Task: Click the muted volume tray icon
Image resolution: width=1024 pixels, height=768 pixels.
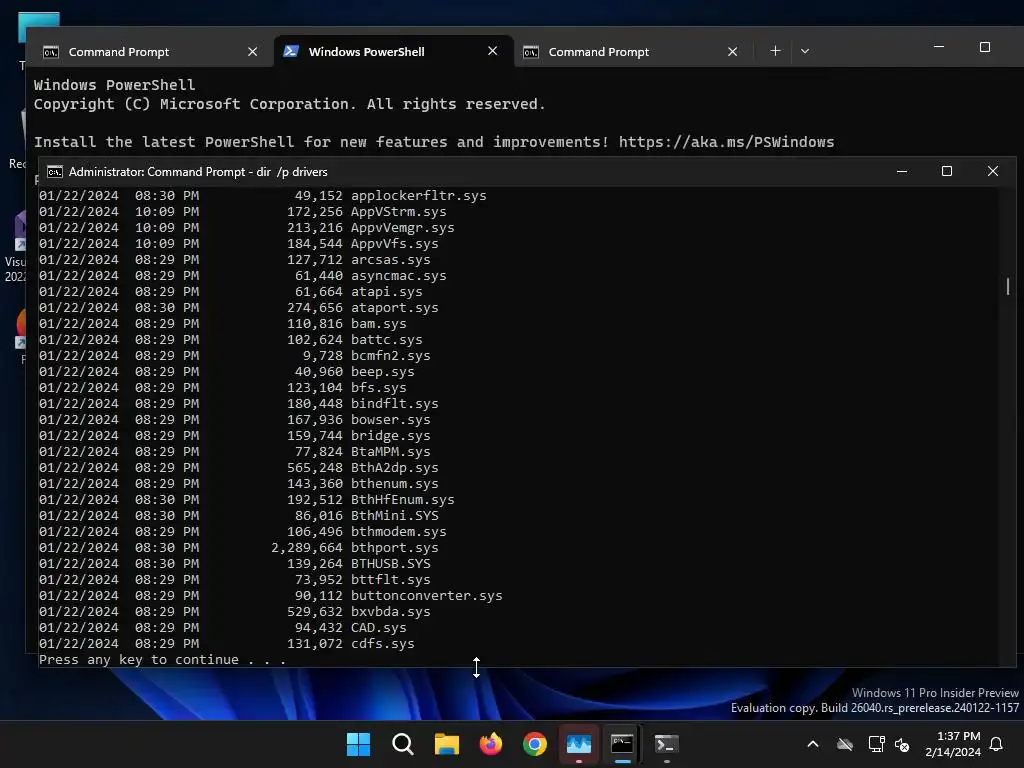Action: (903, 744)
